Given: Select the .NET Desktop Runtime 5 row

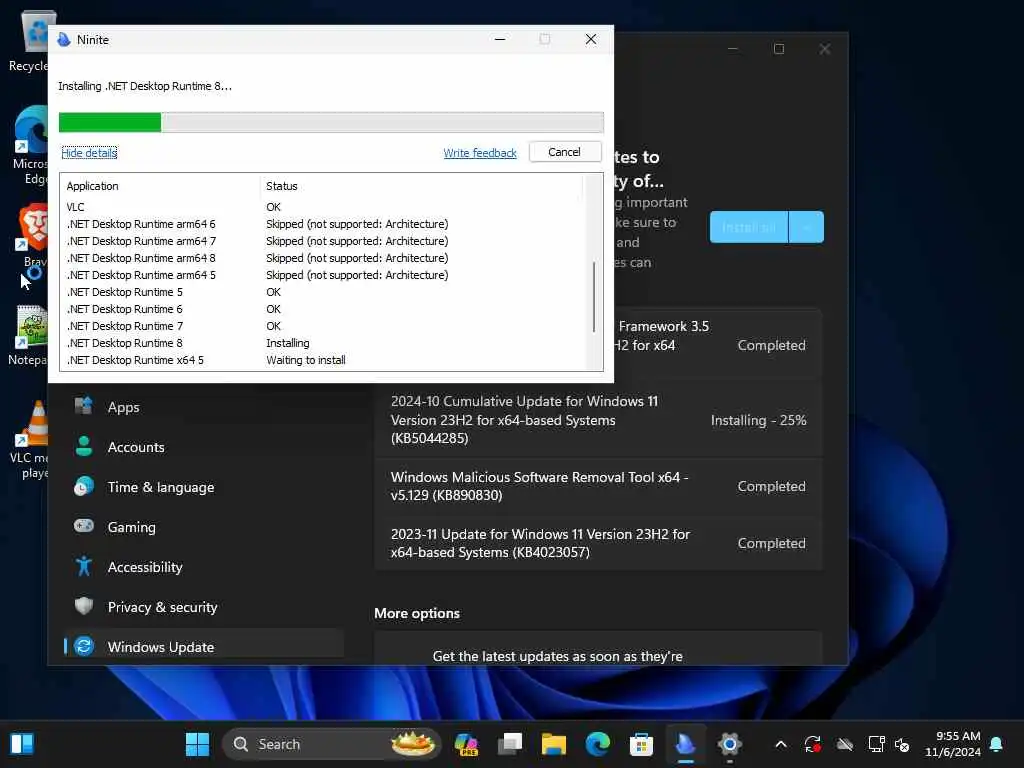Looking at the screenshot, I should pyautogui.click(x=323, y=292).
